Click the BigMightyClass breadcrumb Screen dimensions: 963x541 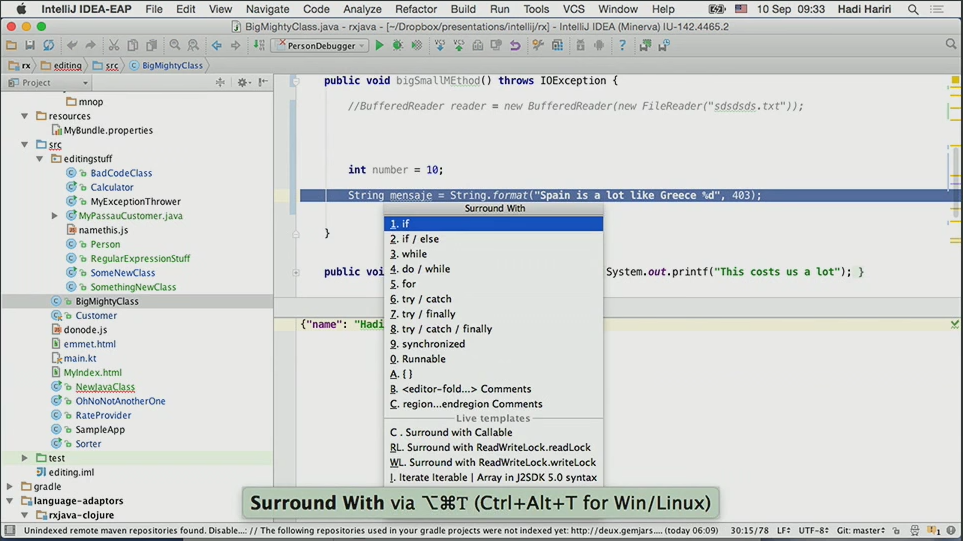(x=166, y=65)
